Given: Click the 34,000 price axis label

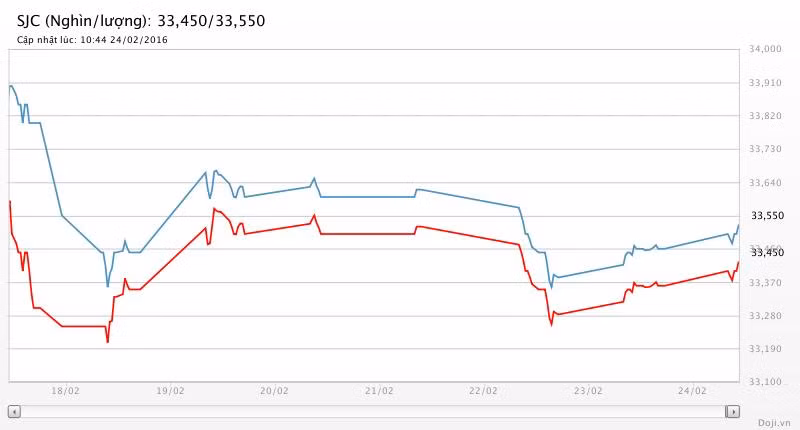Looking at the screenshot, I should (765, 49).
